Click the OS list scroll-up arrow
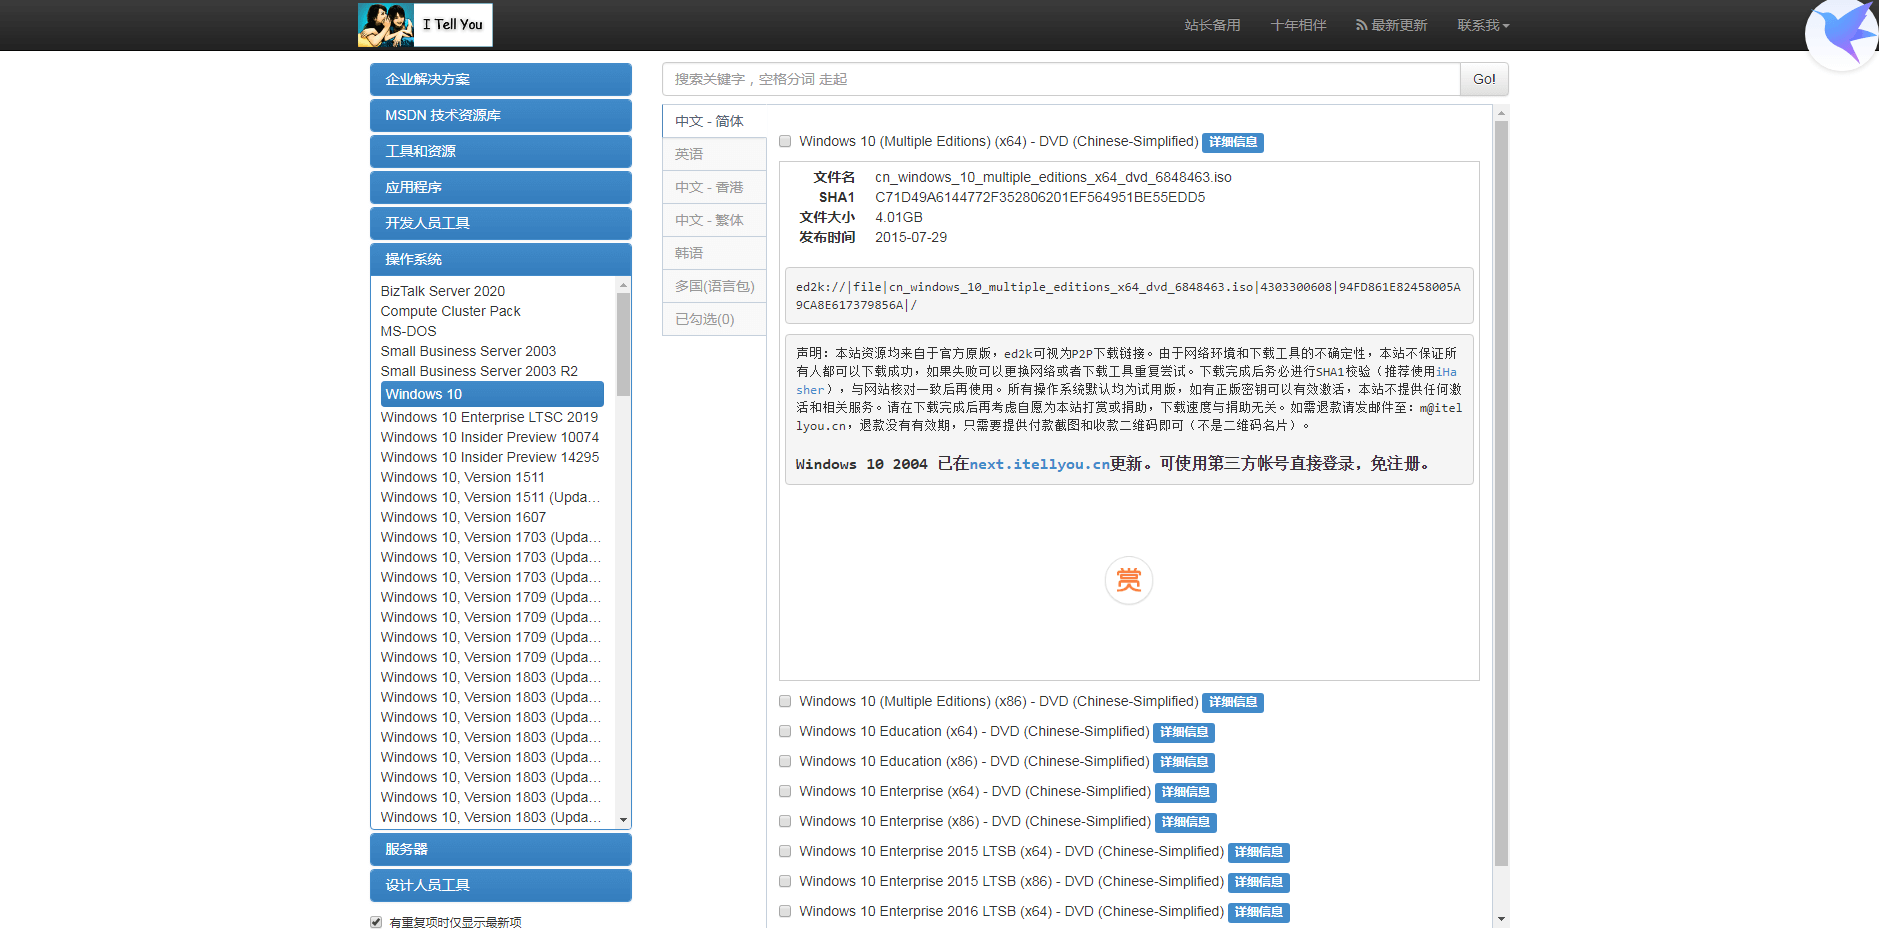The height and width of the screenshot is (944, 1879). (x=623, y=285)
